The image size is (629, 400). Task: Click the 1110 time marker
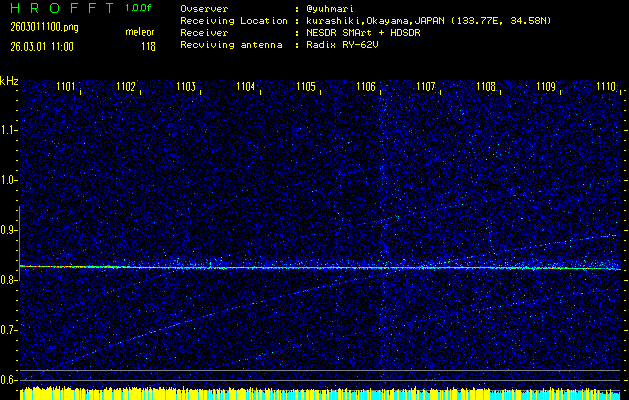[x=605, y=87]
